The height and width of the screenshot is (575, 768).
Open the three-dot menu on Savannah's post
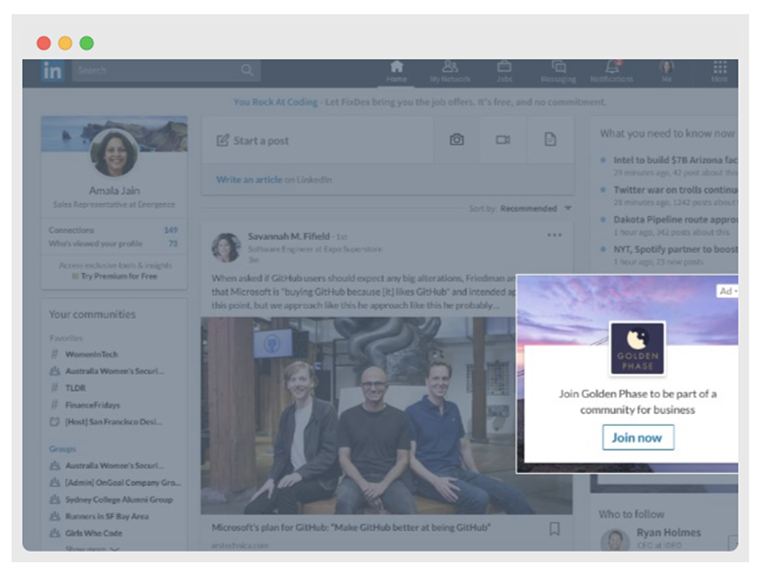pyautogui.click(x=554, y=236)
